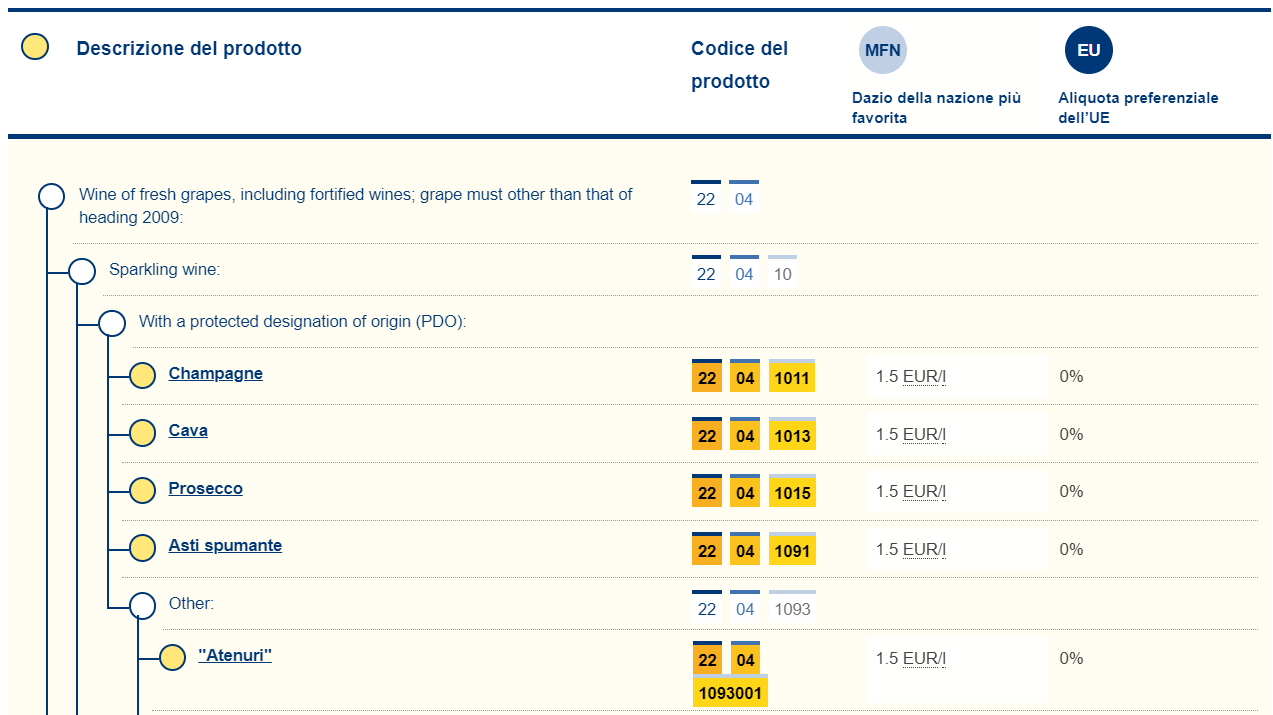Collapse the Wine of fresh grapes node
Image resolution: width=1273 pixels, height=715 pixels.
click(x=52, y=197)
